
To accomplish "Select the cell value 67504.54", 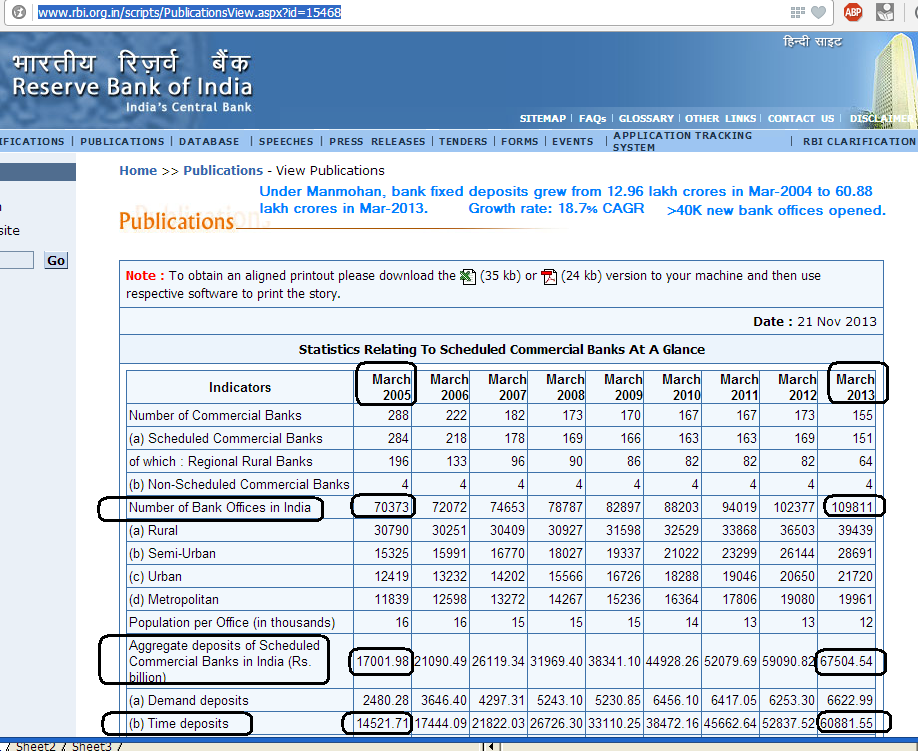I will (847, 661).
